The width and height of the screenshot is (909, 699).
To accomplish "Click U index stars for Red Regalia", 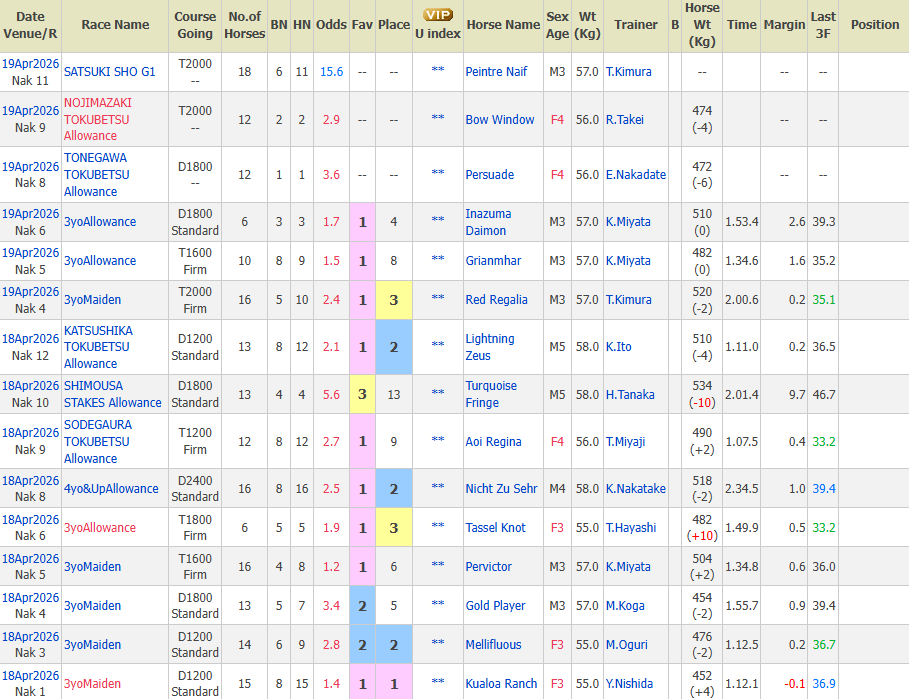I will (438, 298).
